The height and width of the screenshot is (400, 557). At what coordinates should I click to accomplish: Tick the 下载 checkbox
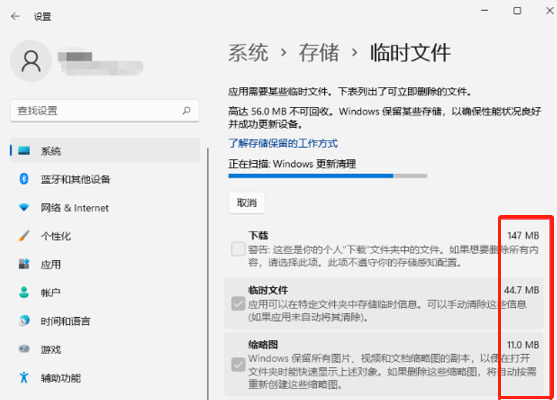tap(238, 249)
